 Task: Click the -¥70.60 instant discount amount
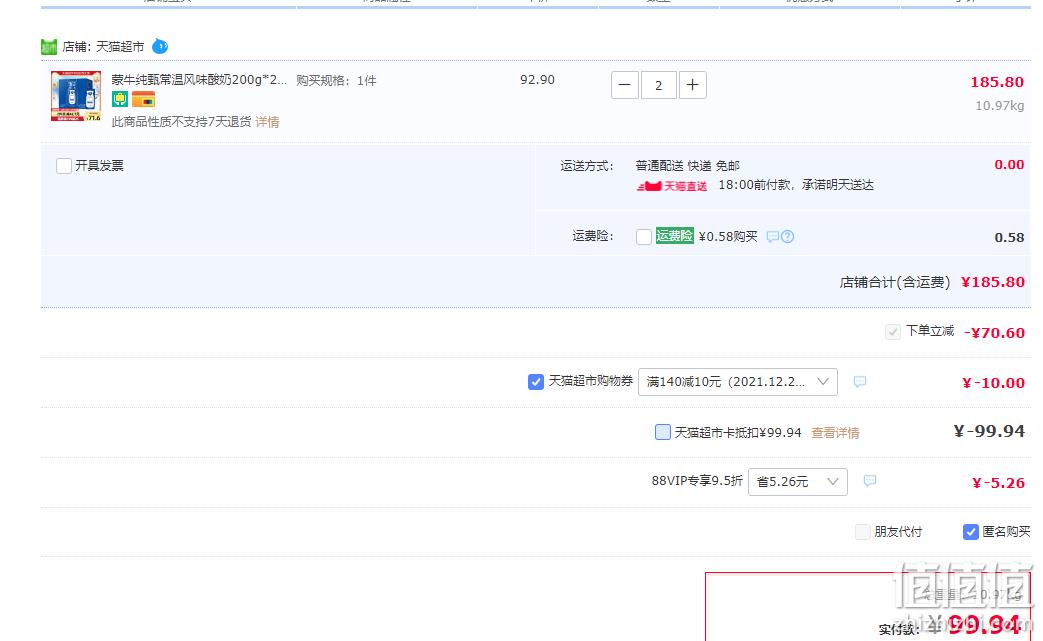[x=994, y=332]
